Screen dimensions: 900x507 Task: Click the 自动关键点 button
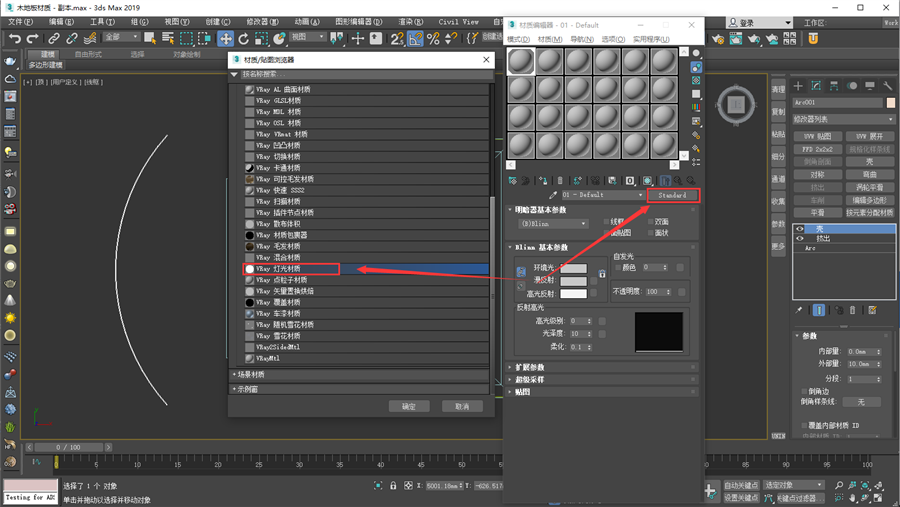740,486
